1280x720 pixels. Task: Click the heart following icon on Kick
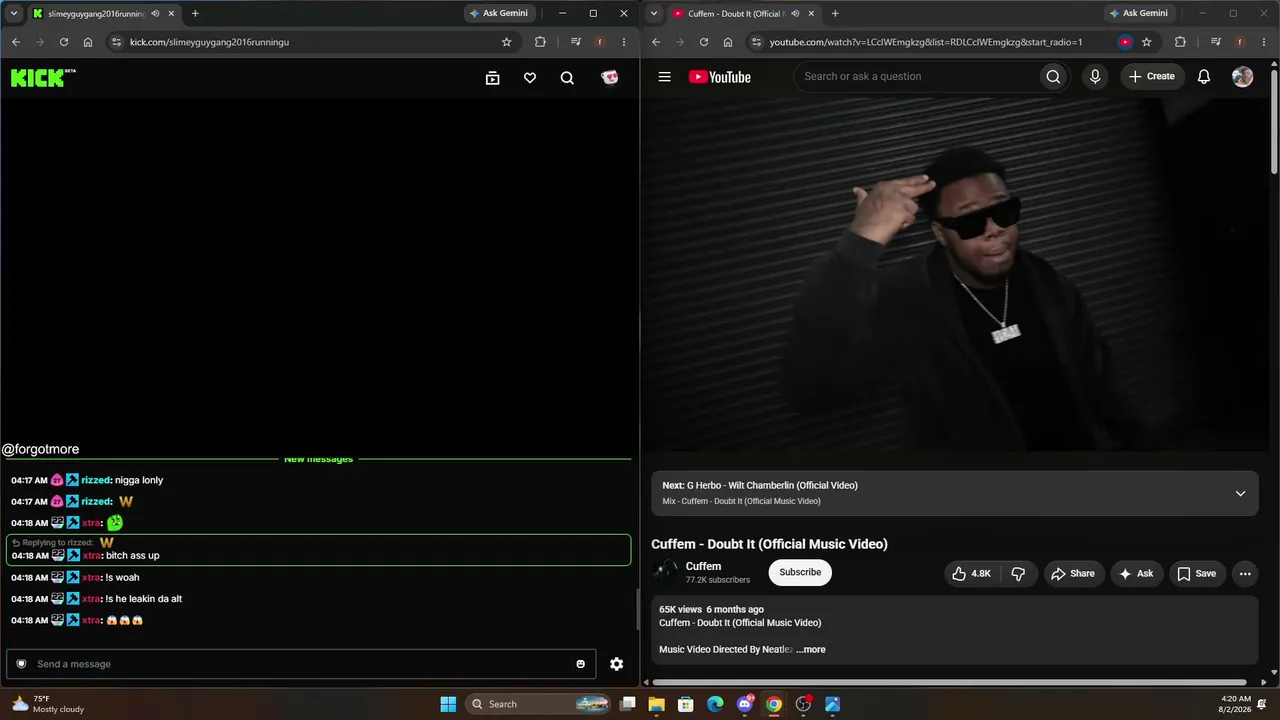[x=530, y=78]
